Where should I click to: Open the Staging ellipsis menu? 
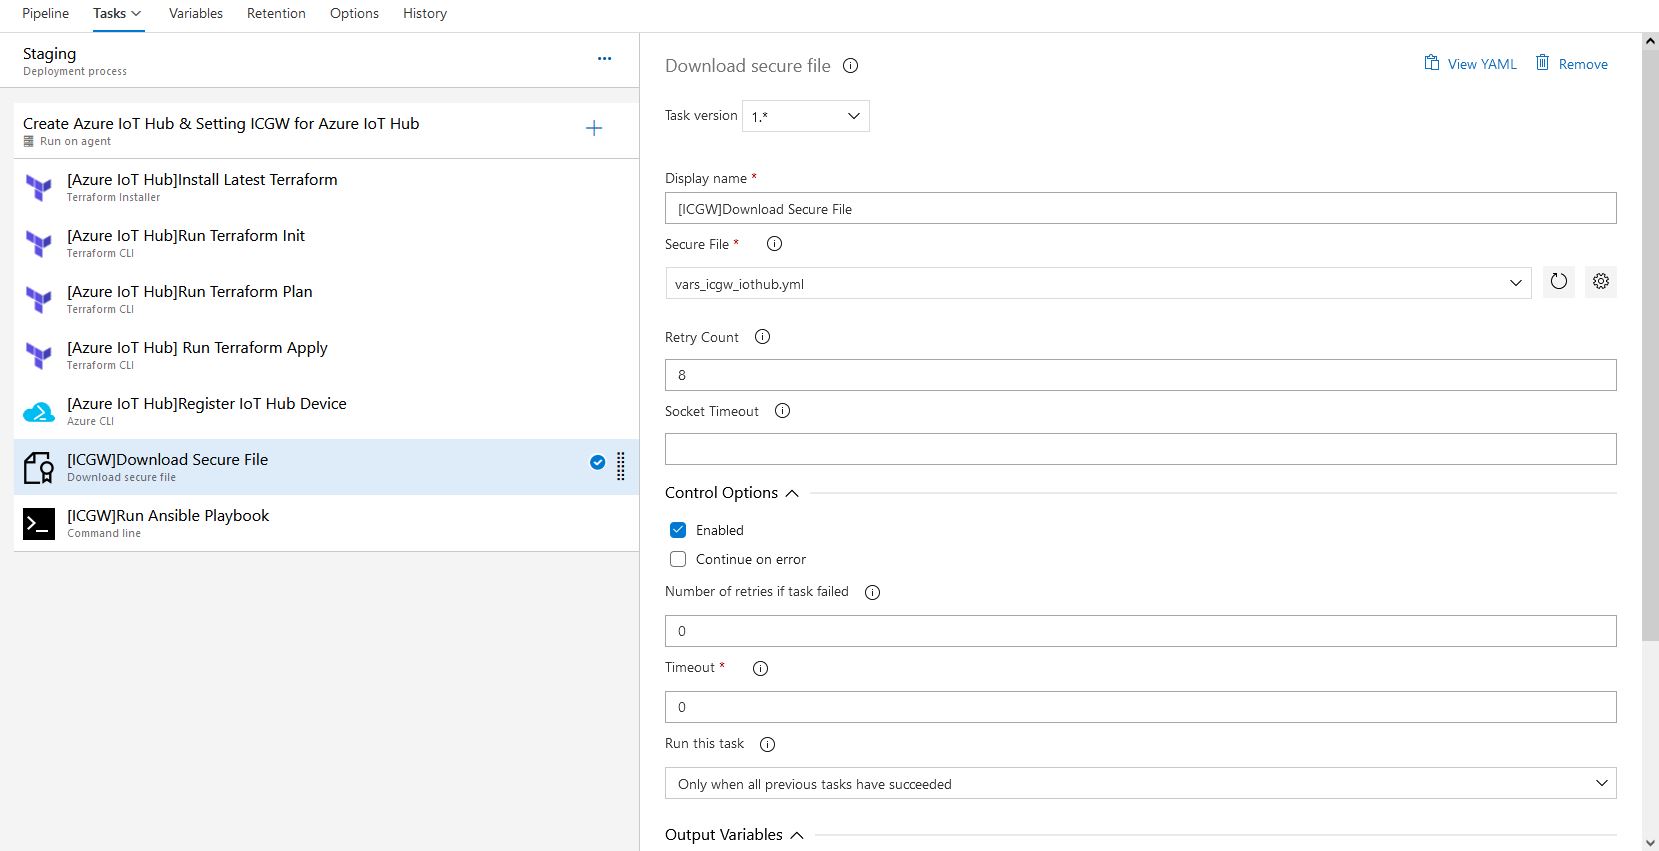(604, 59)
